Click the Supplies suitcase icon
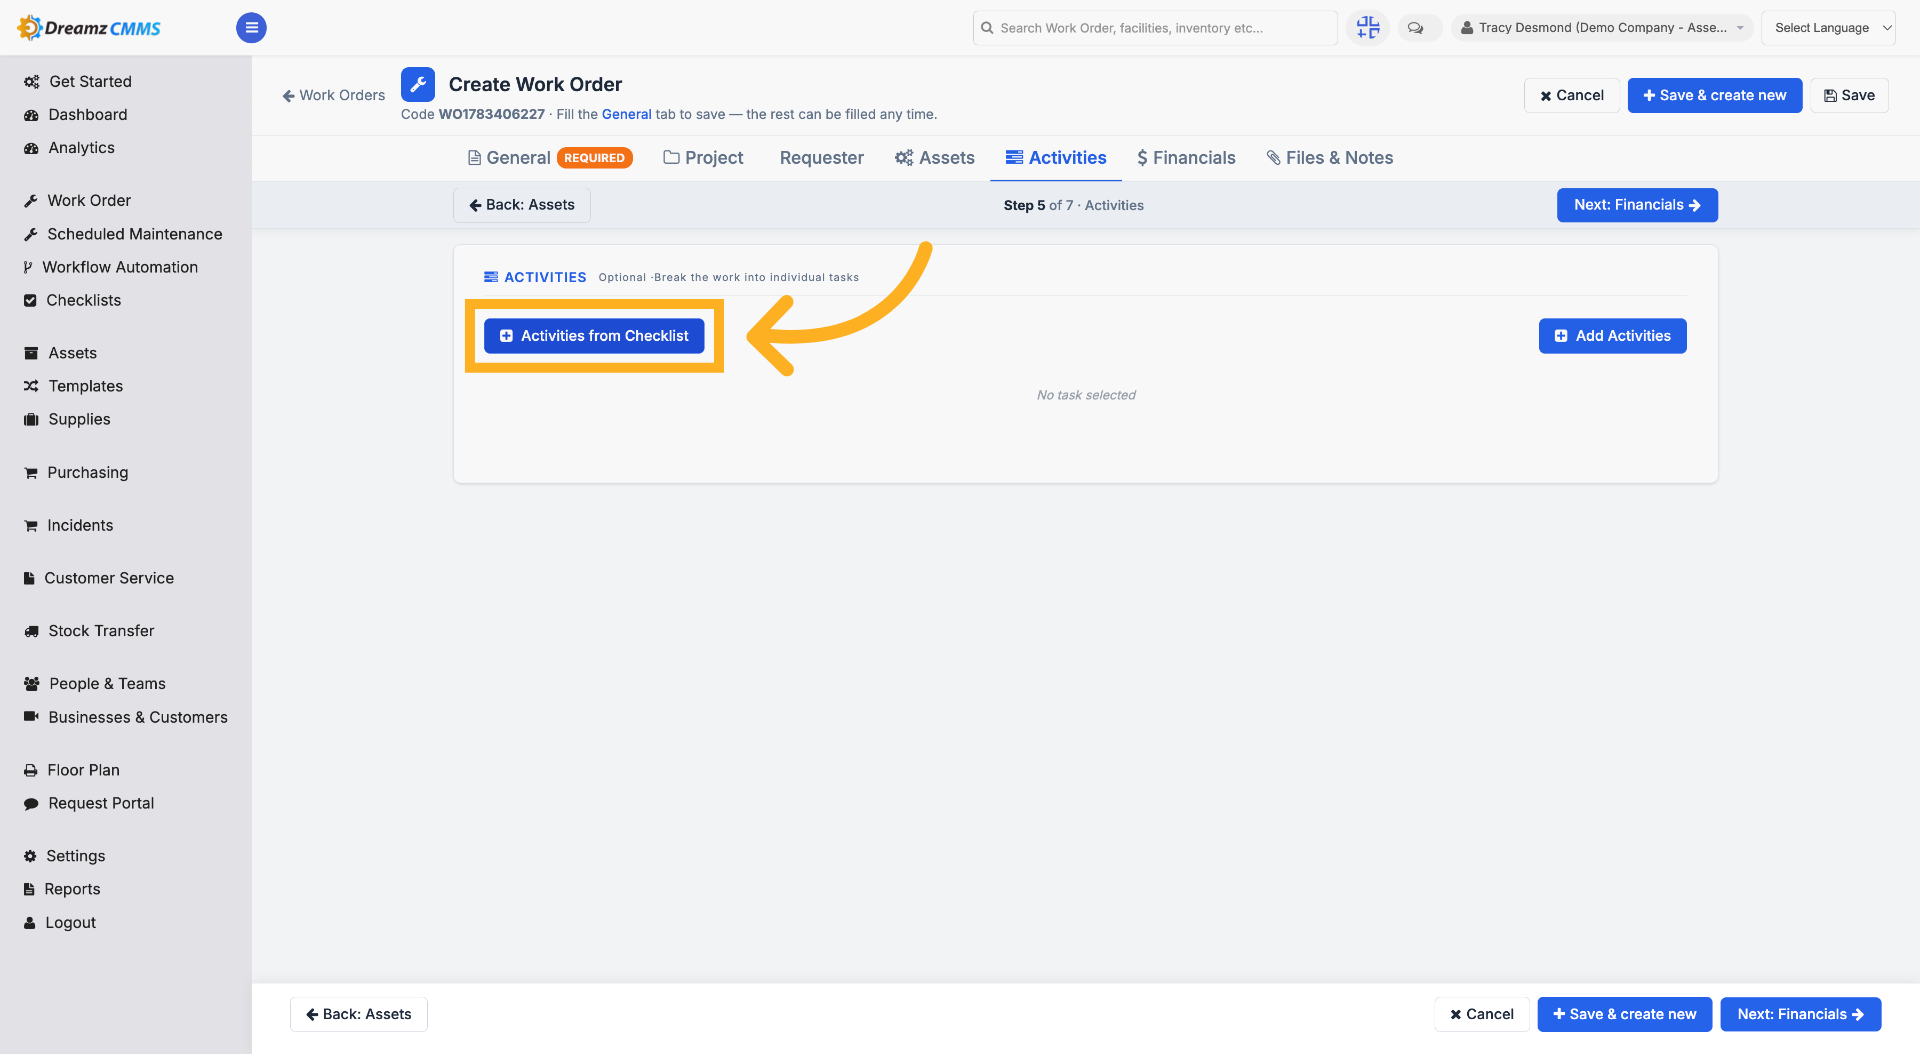 point(31,419)
